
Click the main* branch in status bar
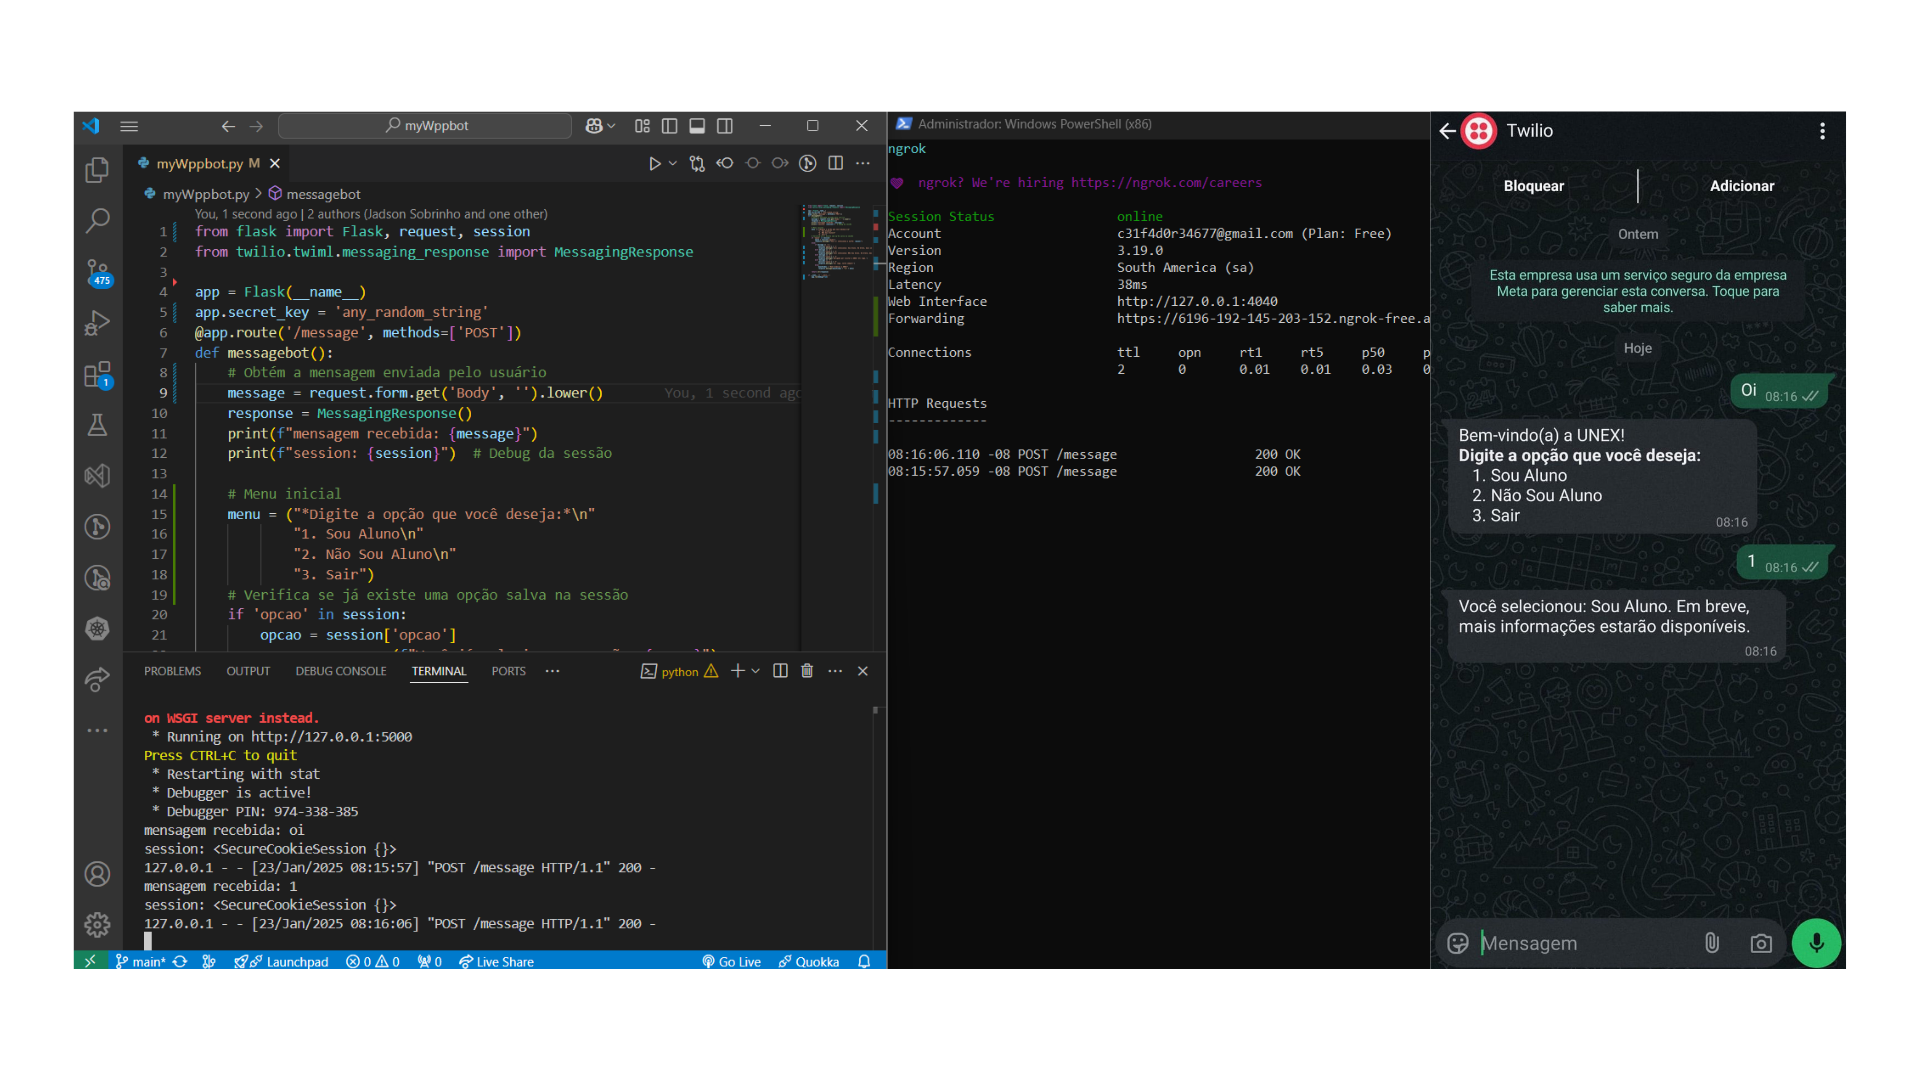coord(140,962)
